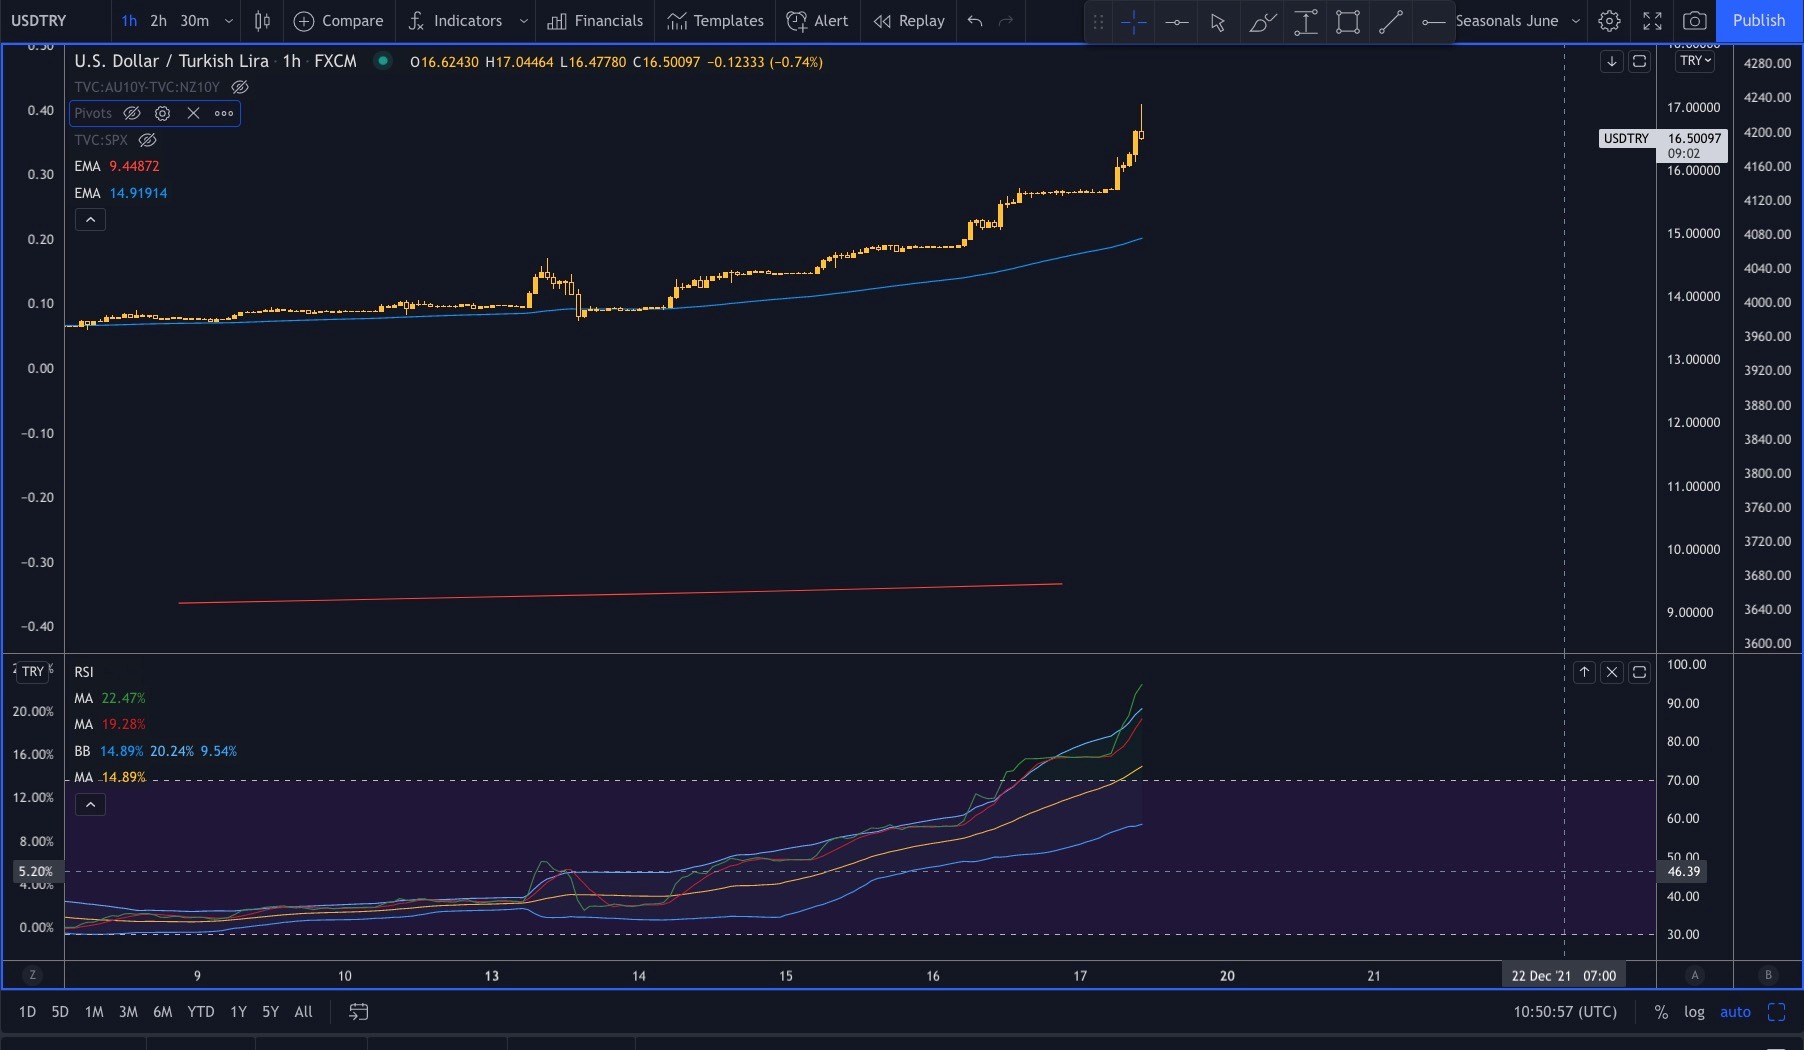Image resolution: width=1804 pixels, height=1050 pixels.
Task: Set date range to YTD
Action: coord(201,1012)
